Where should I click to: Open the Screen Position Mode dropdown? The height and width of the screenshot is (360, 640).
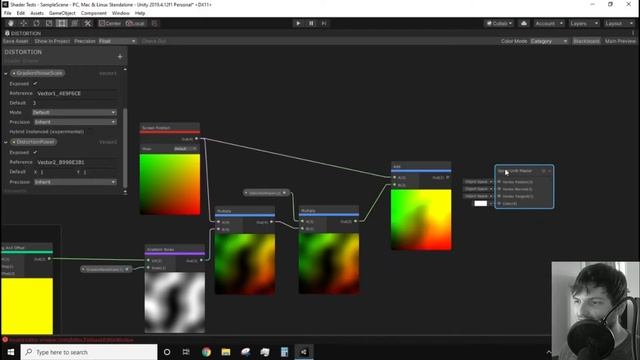pos(185,149)
